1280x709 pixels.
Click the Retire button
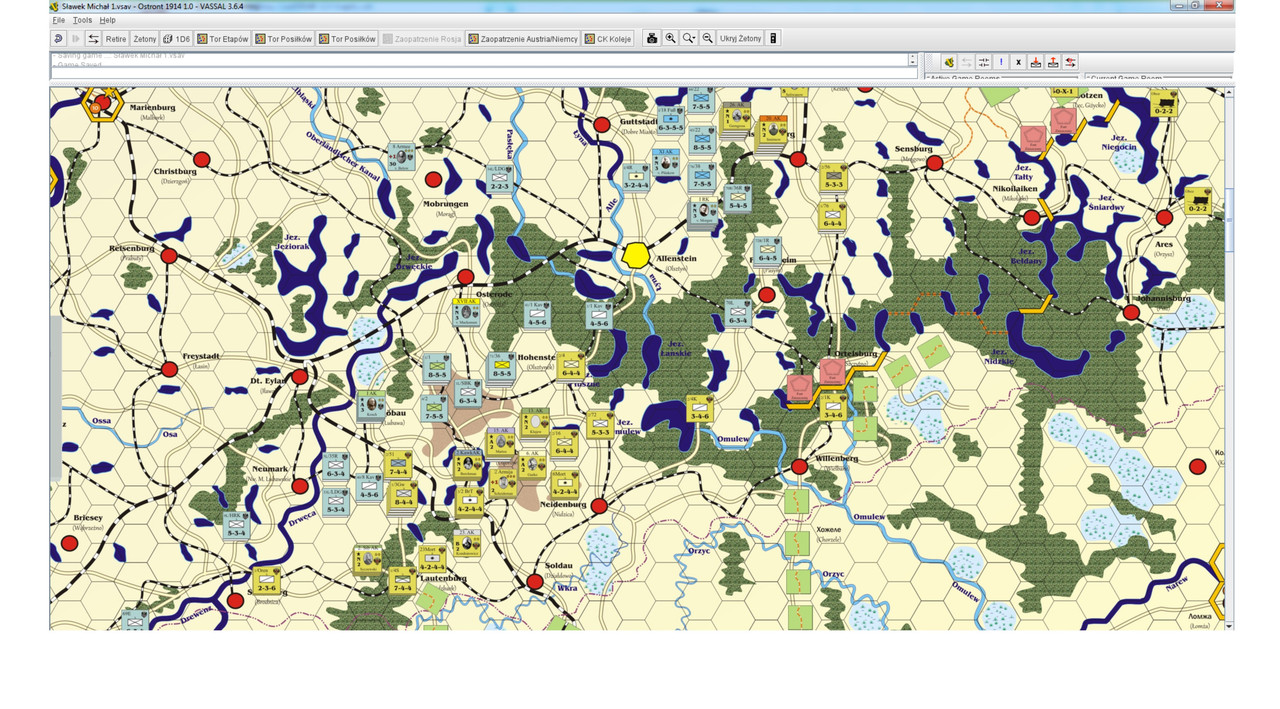(x=116, y=39)
